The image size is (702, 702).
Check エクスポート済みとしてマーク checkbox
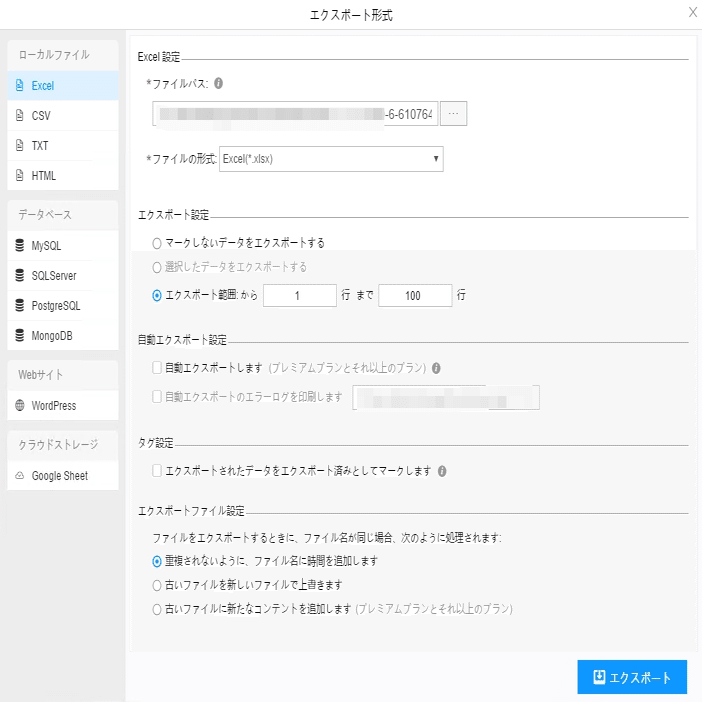[156, 471]
